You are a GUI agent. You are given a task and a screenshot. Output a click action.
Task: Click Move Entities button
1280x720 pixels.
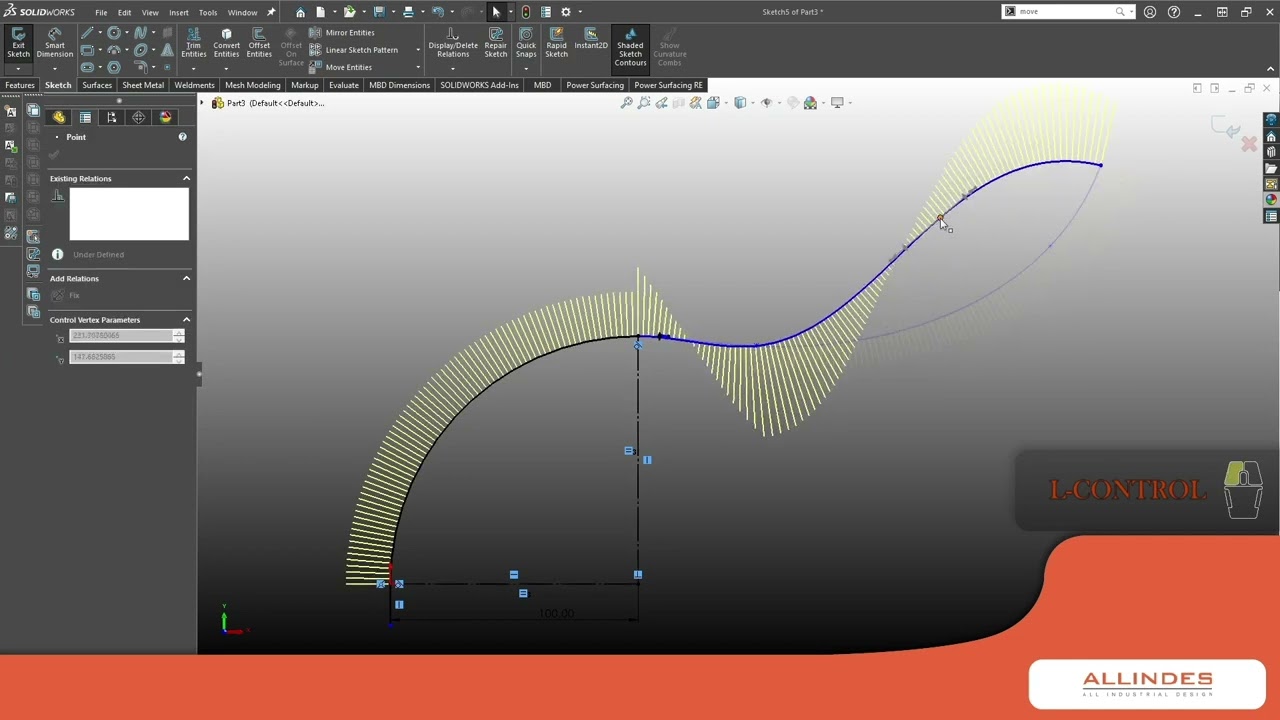(x=341, y=67)
